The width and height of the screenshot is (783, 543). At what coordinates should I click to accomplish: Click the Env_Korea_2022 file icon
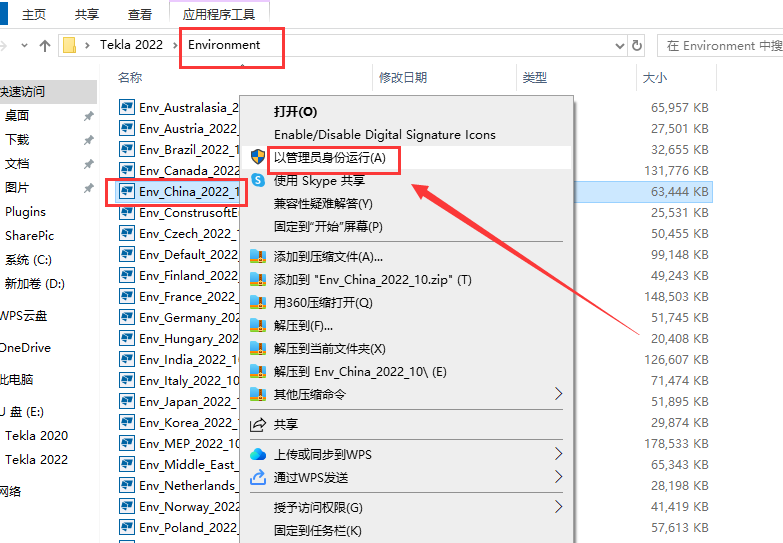point(127,422)
